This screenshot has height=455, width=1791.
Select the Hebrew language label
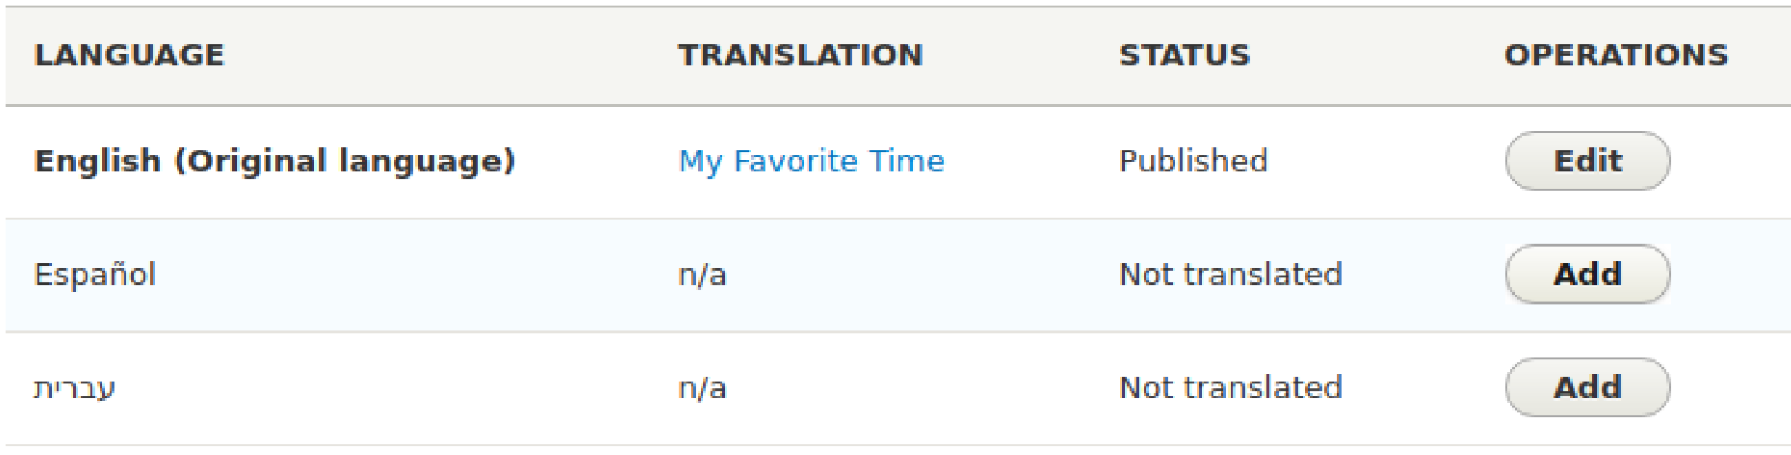[x=75, y=388]
